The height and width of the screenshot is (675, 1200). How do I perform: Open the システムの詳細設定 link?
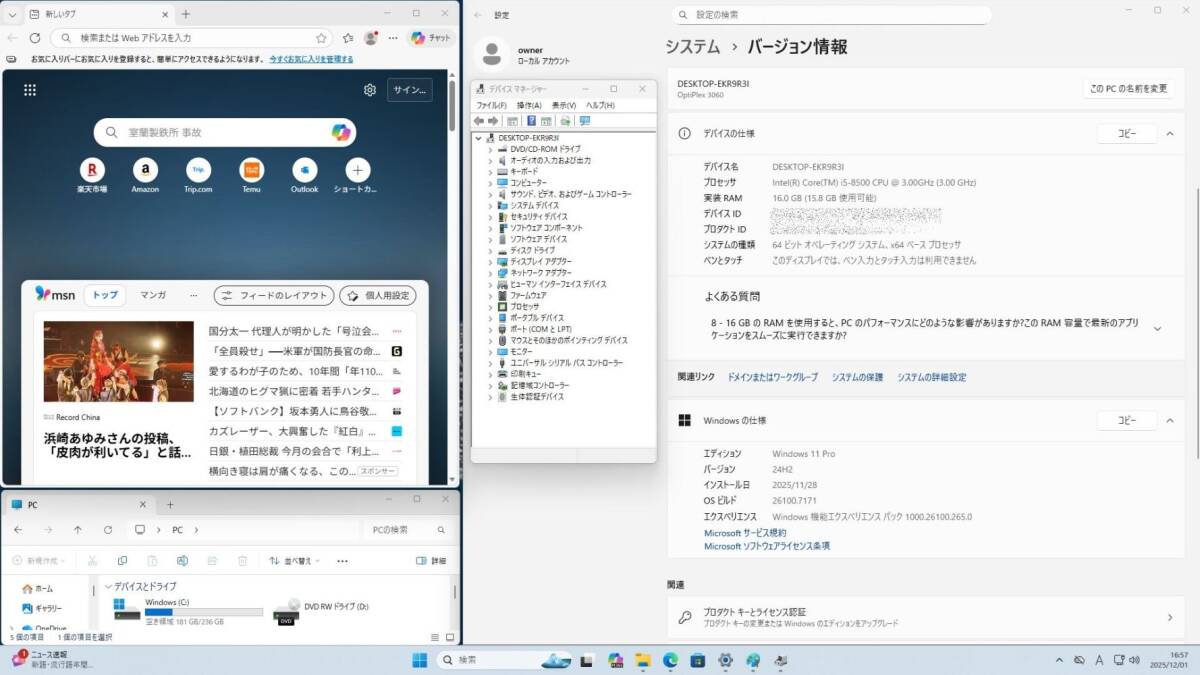click(931, 377)
